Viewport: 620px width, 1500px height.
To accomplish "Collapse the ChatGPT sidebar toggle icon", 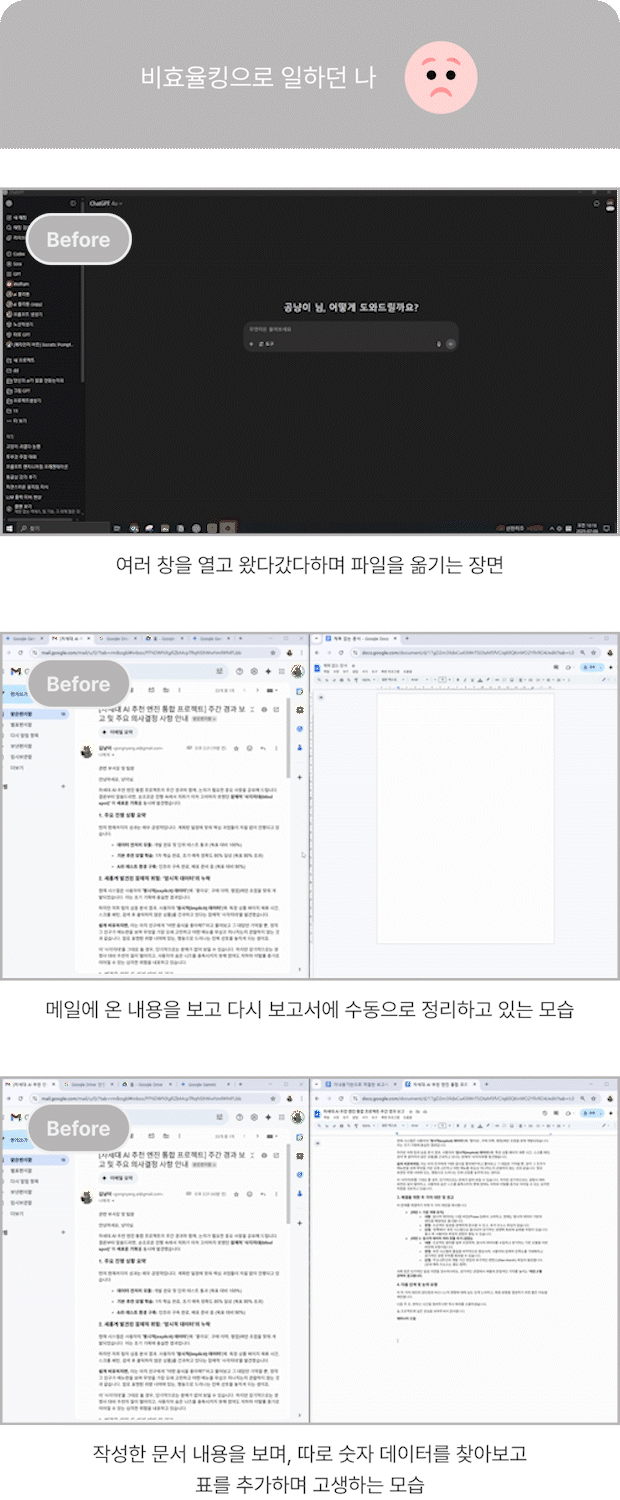I will click(74, 203).
